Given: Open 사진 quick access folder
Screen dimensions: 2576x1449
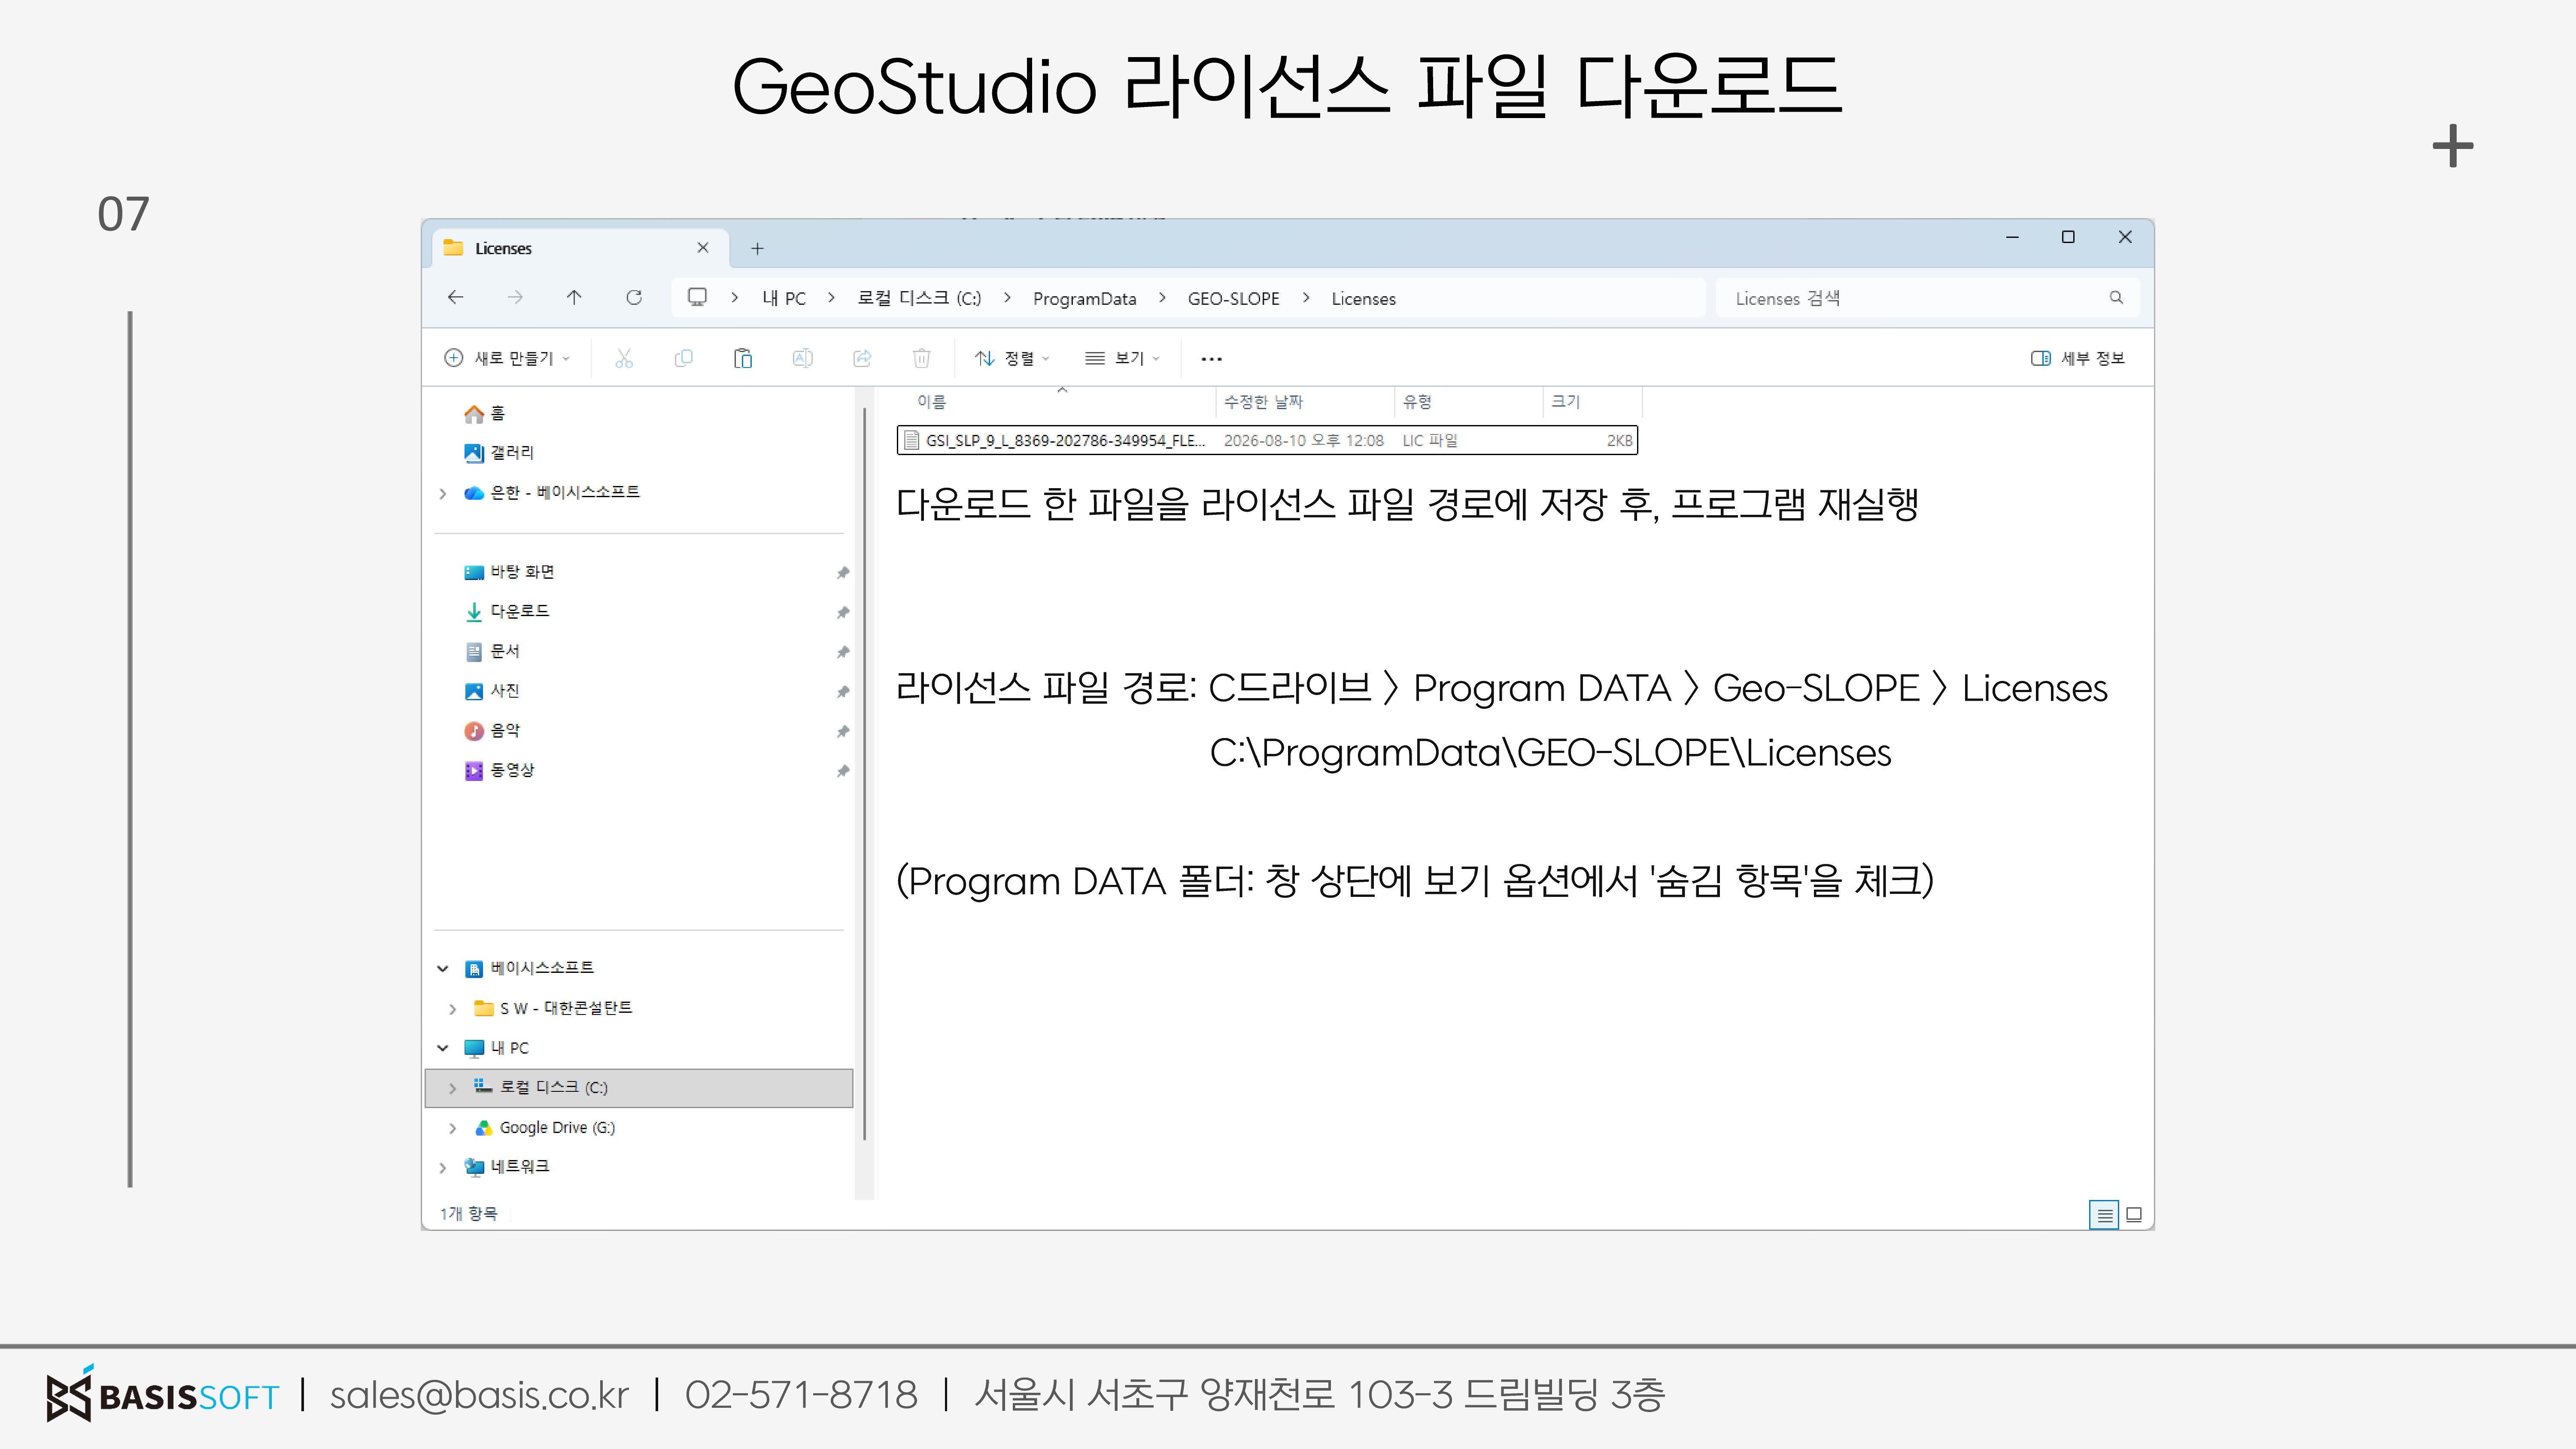Looking at the screenshot, I should [x=492, y=691].
